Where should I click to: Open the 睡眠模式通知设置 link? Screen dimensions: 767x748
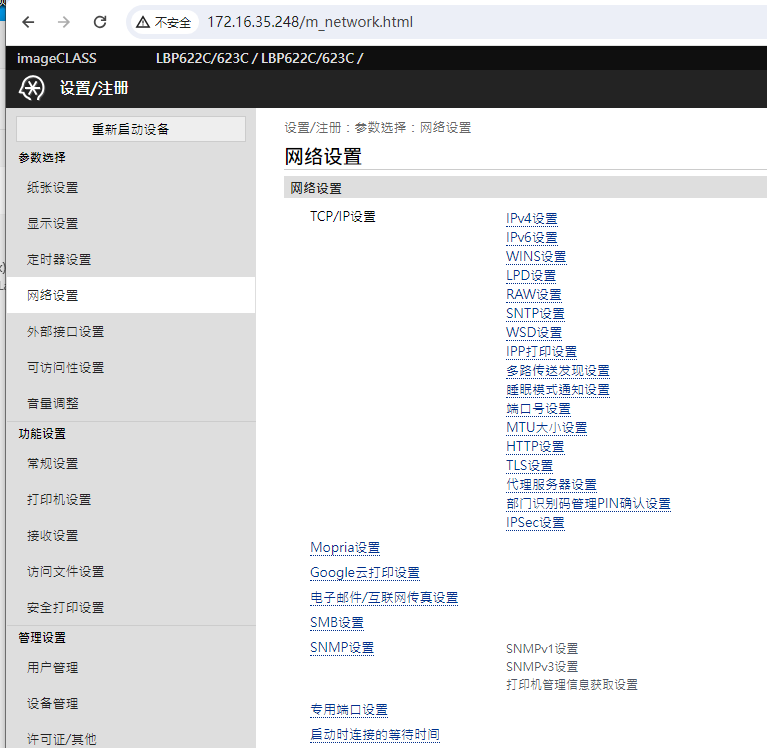coord(558,390)
